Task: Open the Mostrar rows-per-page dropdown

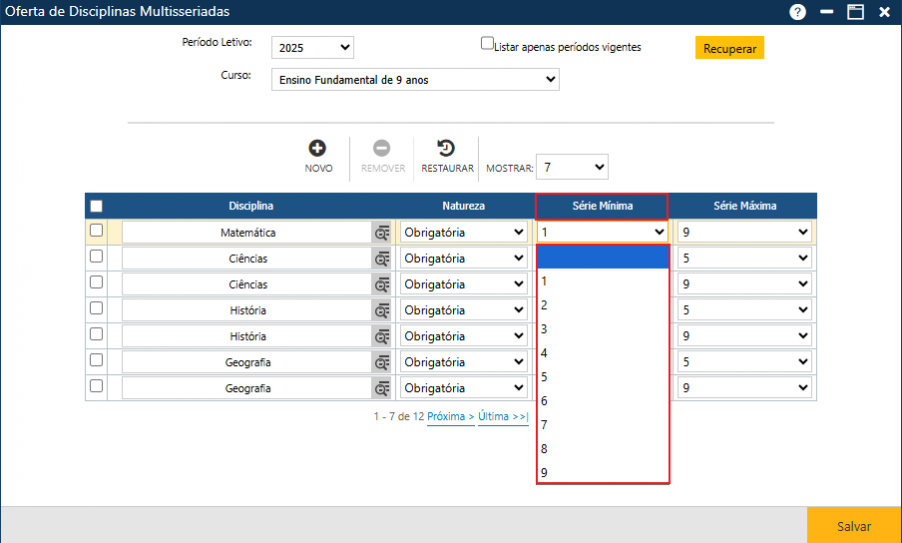Action: (x=572, y=167)
